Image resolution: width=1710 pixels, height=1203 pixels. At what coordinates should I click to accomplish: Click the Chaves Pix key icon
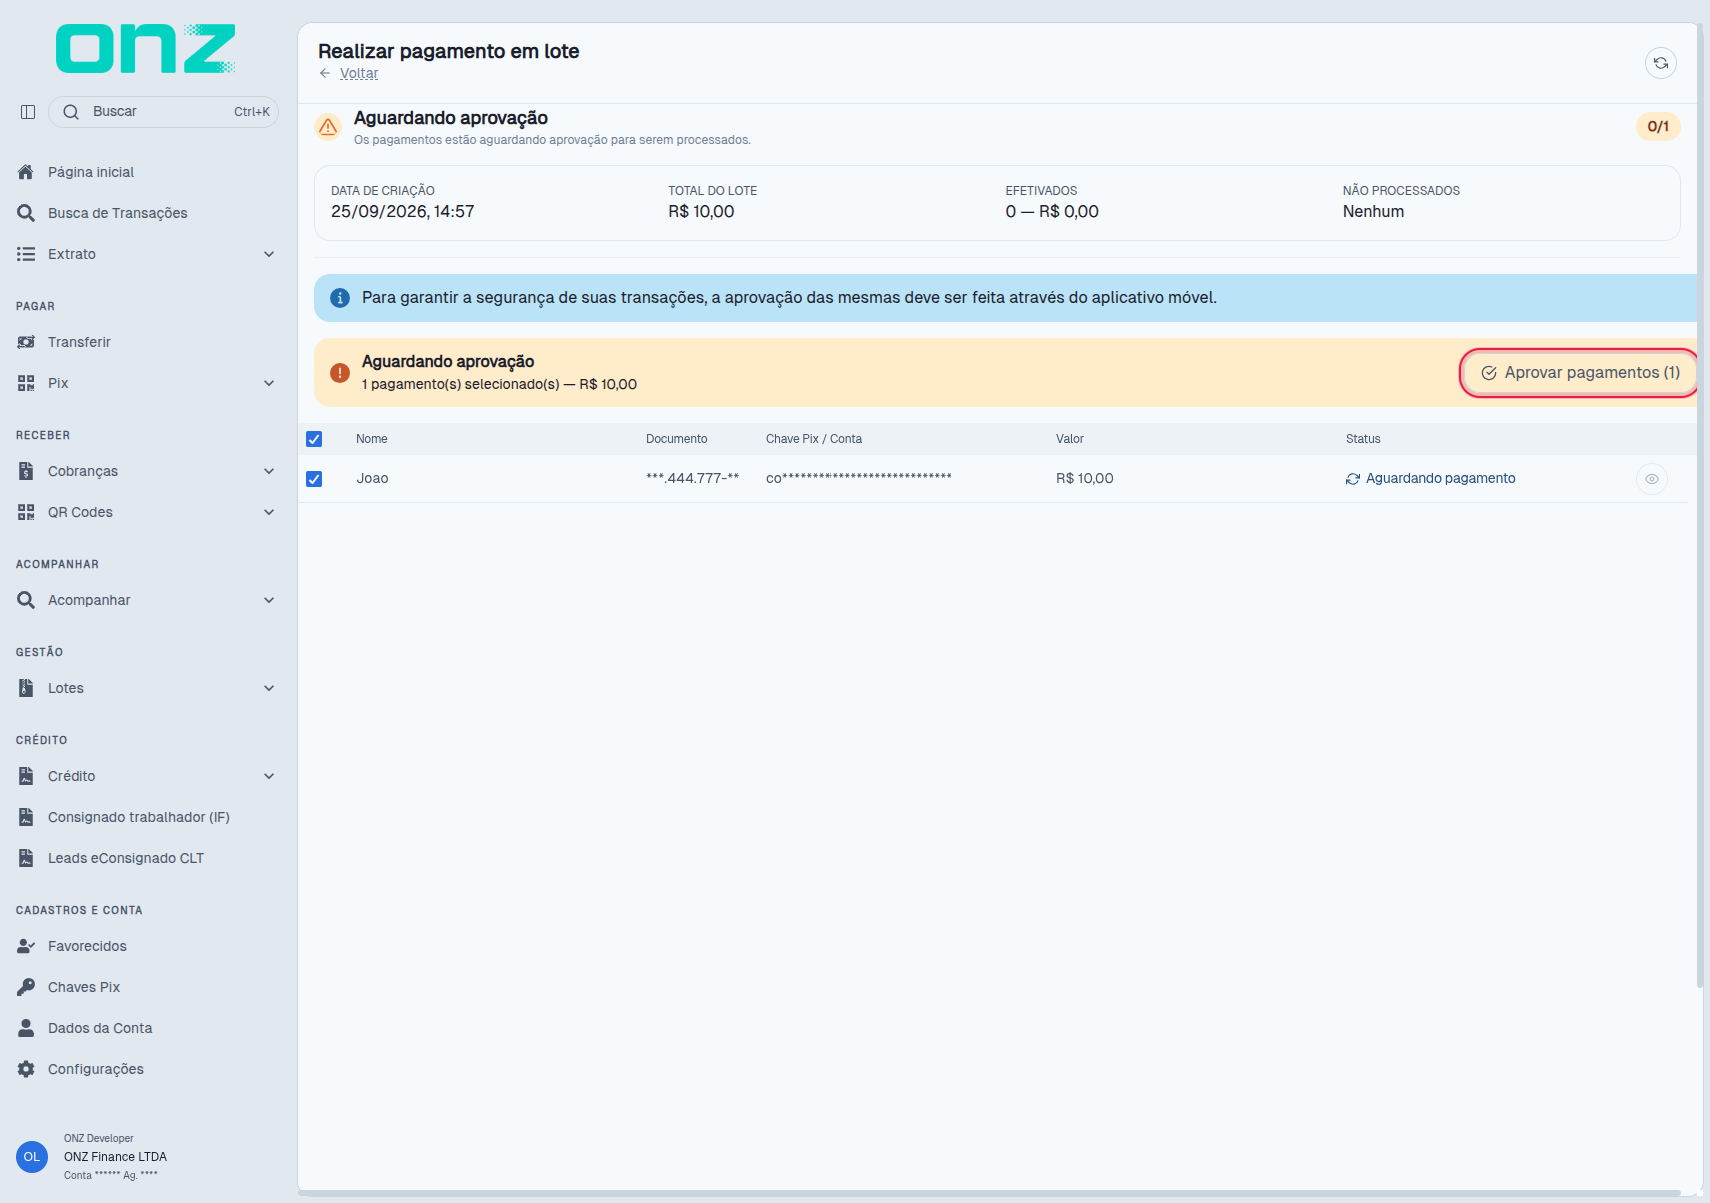pyautogui.click(x=26, y=987)
